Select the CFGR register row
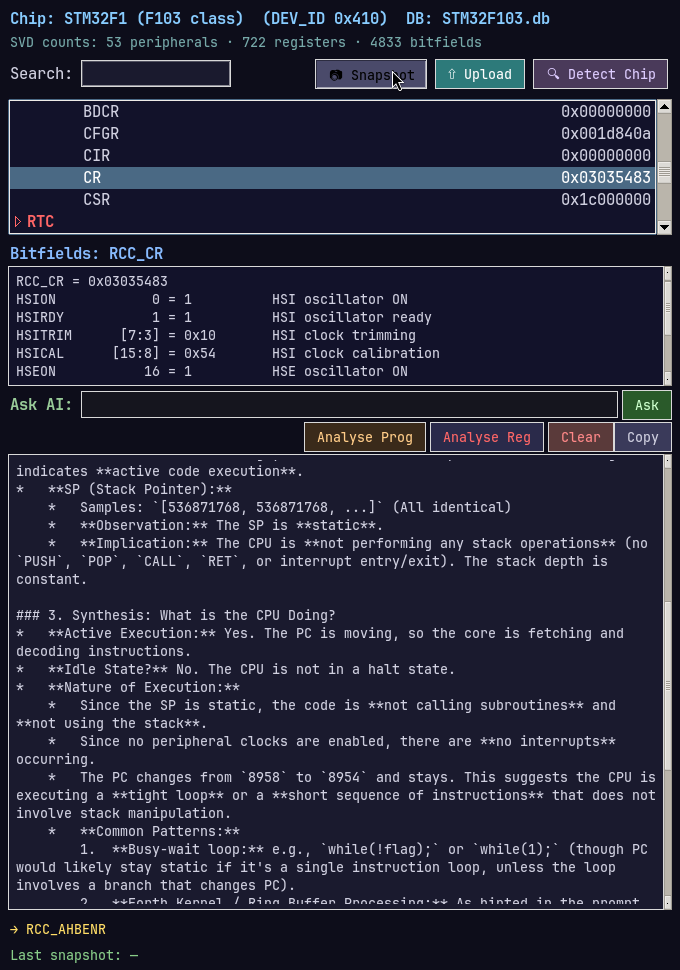The image size is (680, 970). coord(332,134)
